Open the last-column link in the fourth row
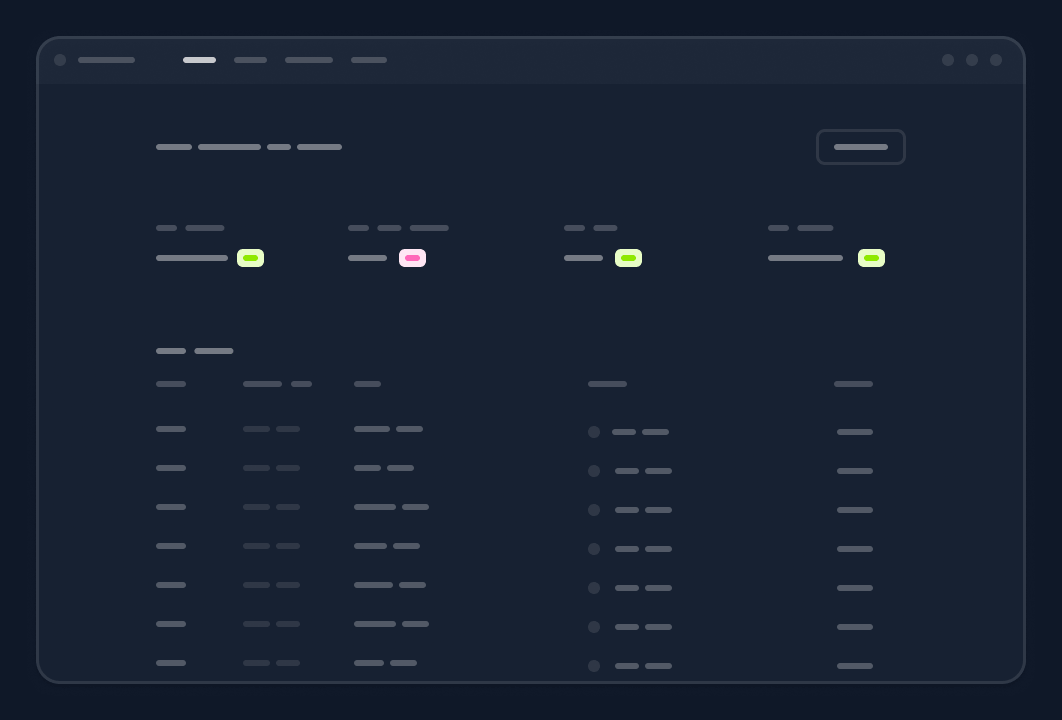Viewport: 1062px width, 720px height. pos(855,549)
